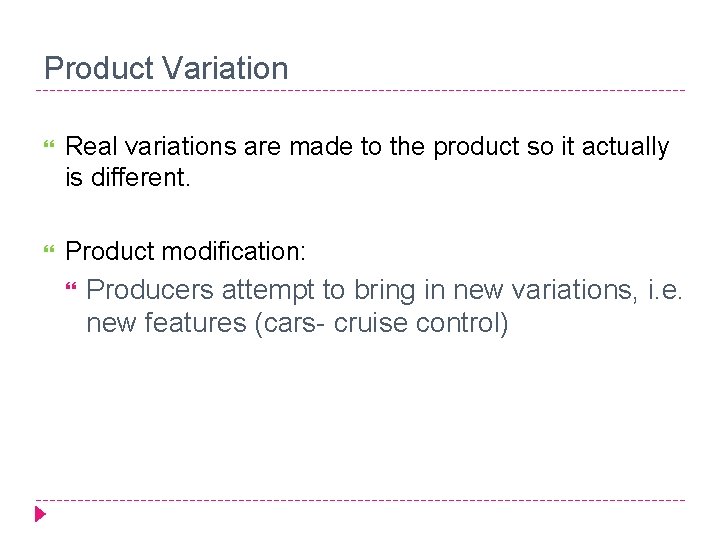Screen dimensions: 720x540
Task: Select the green bullet before "Product modification"
Action: [49, 249]
